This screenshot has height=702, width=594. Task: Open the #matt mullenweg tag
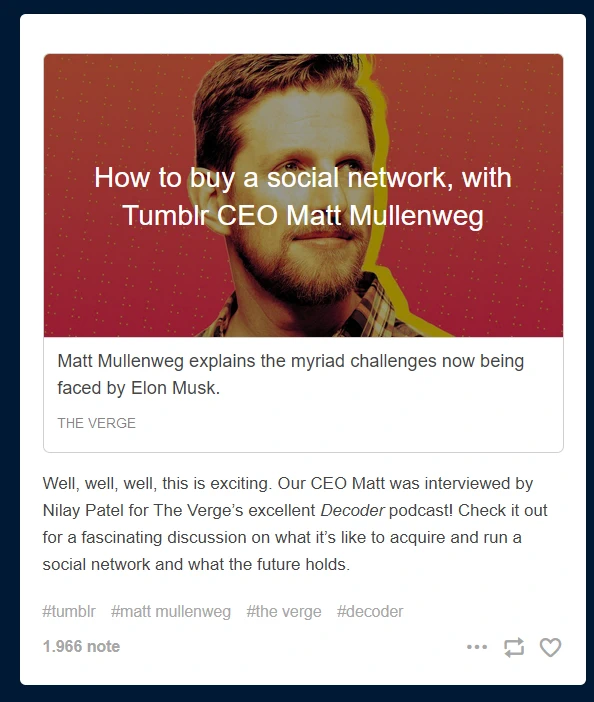(x=171, y=612)
